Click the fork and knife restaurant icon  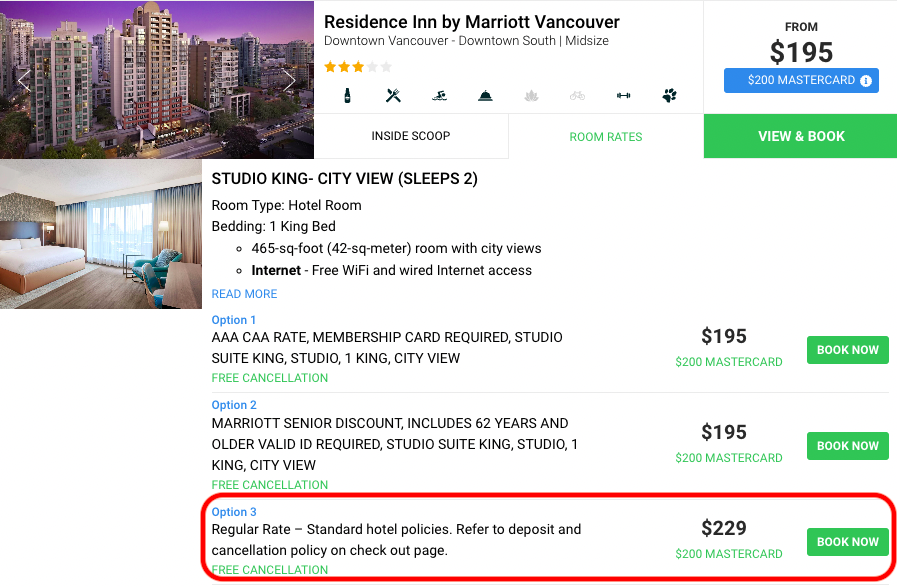coord(393,96)
